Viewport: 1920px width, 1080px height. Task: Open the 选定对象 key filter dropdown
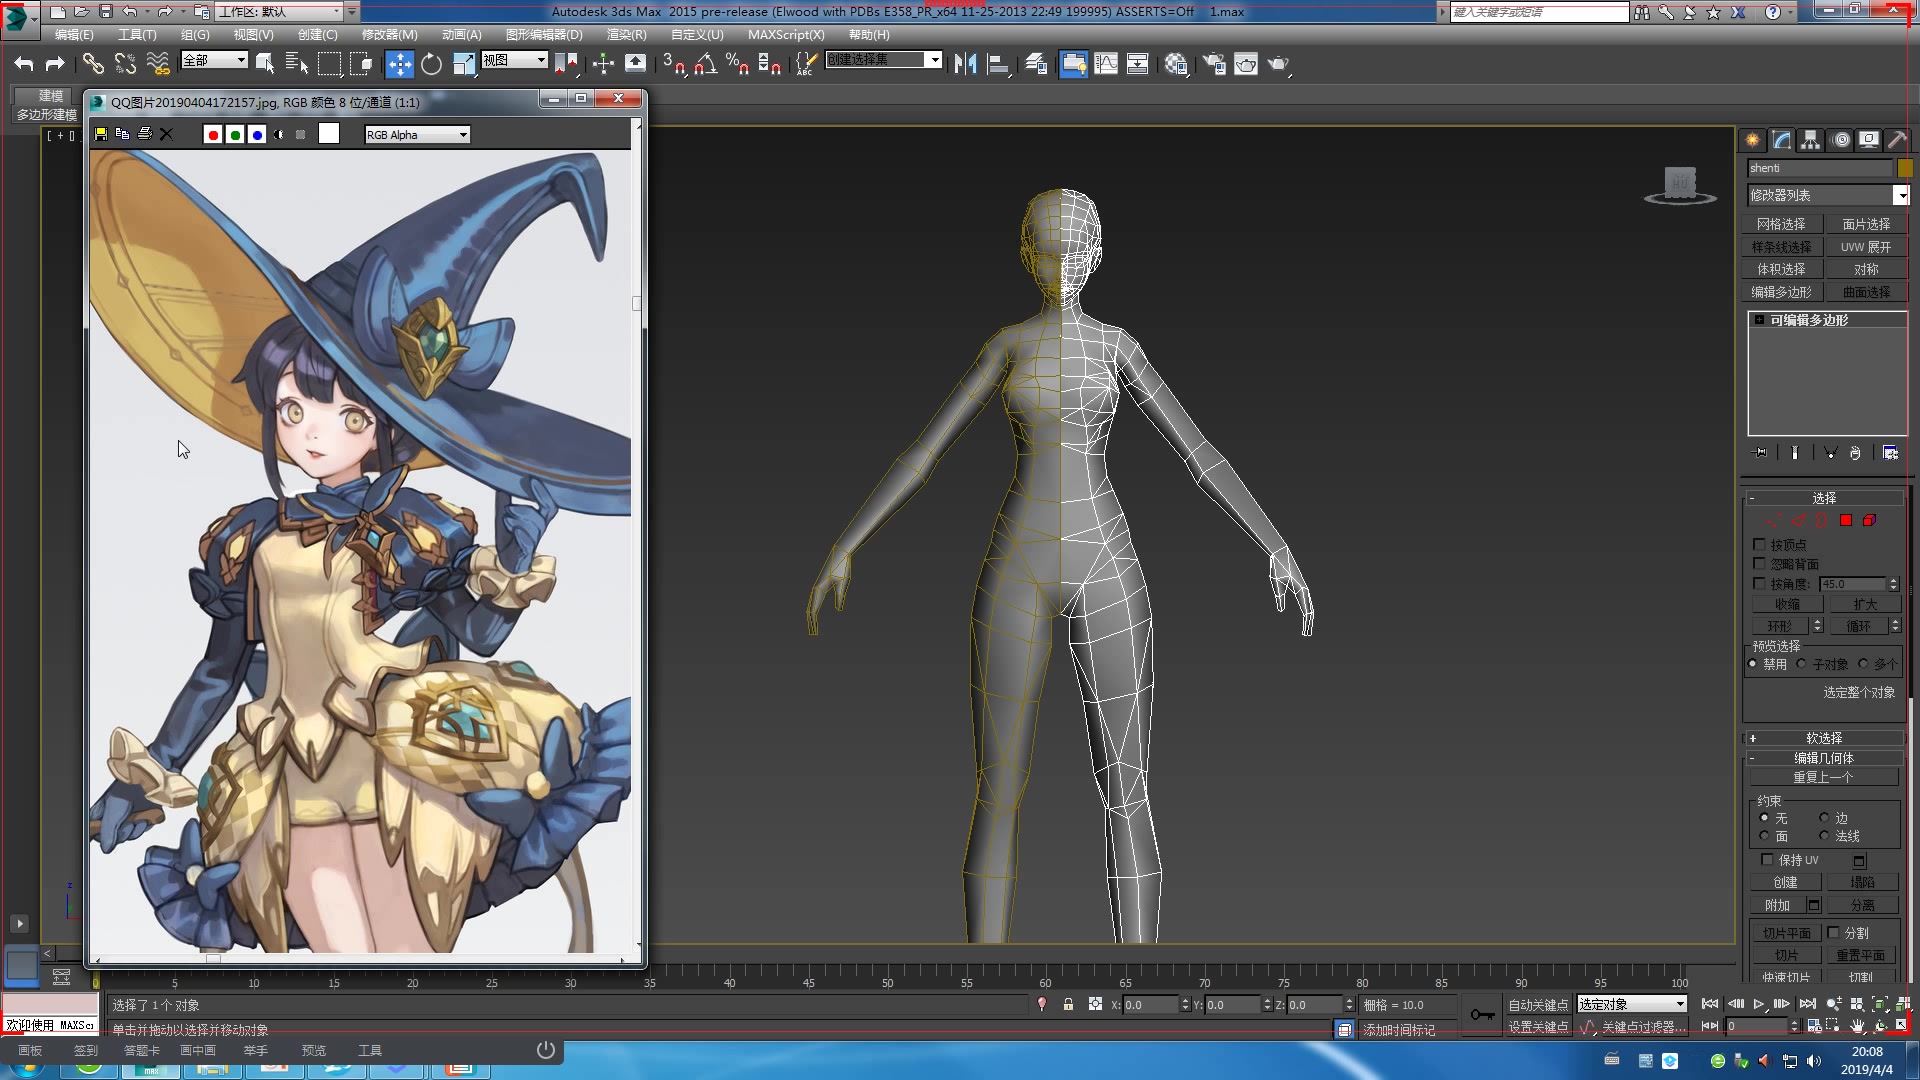click(1633, 1004)
